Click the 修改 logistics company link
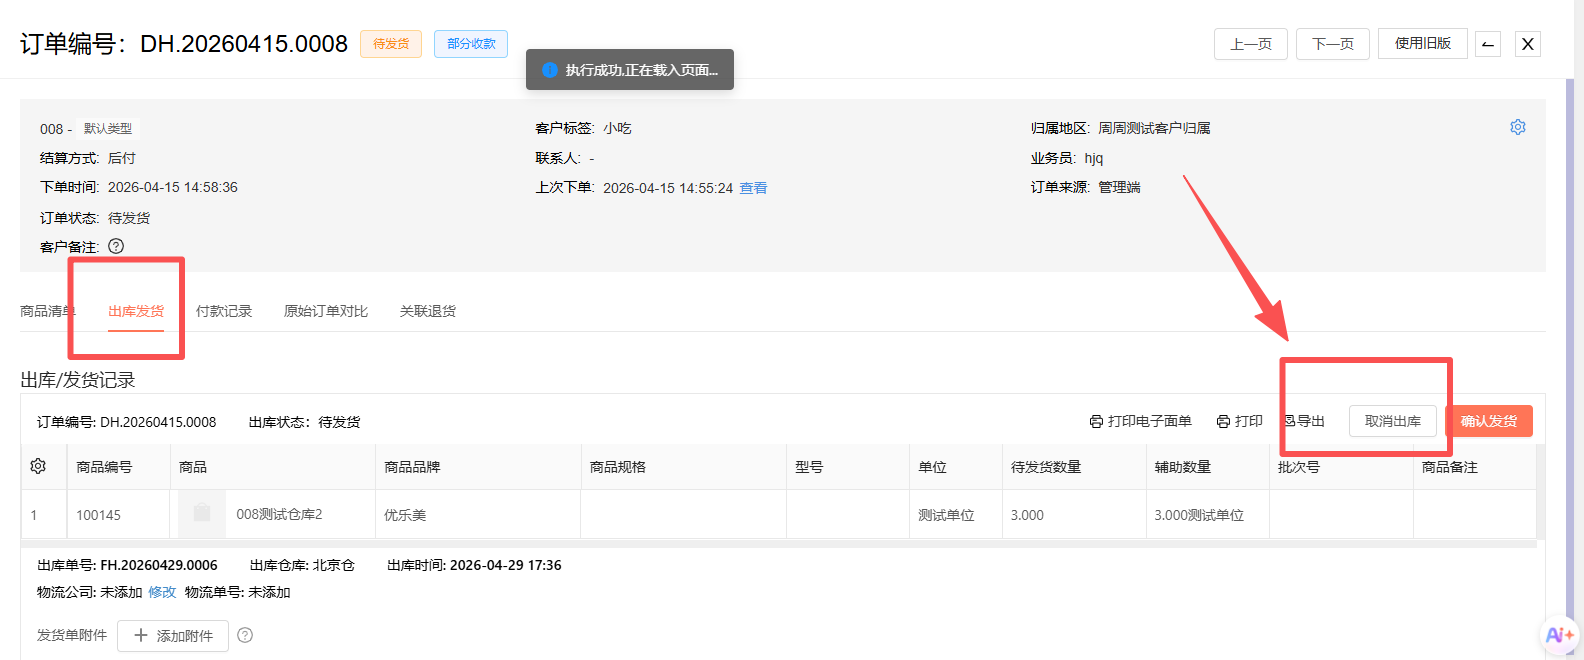Viewport: 1584px width, 660px height. [x=162, y=592]
